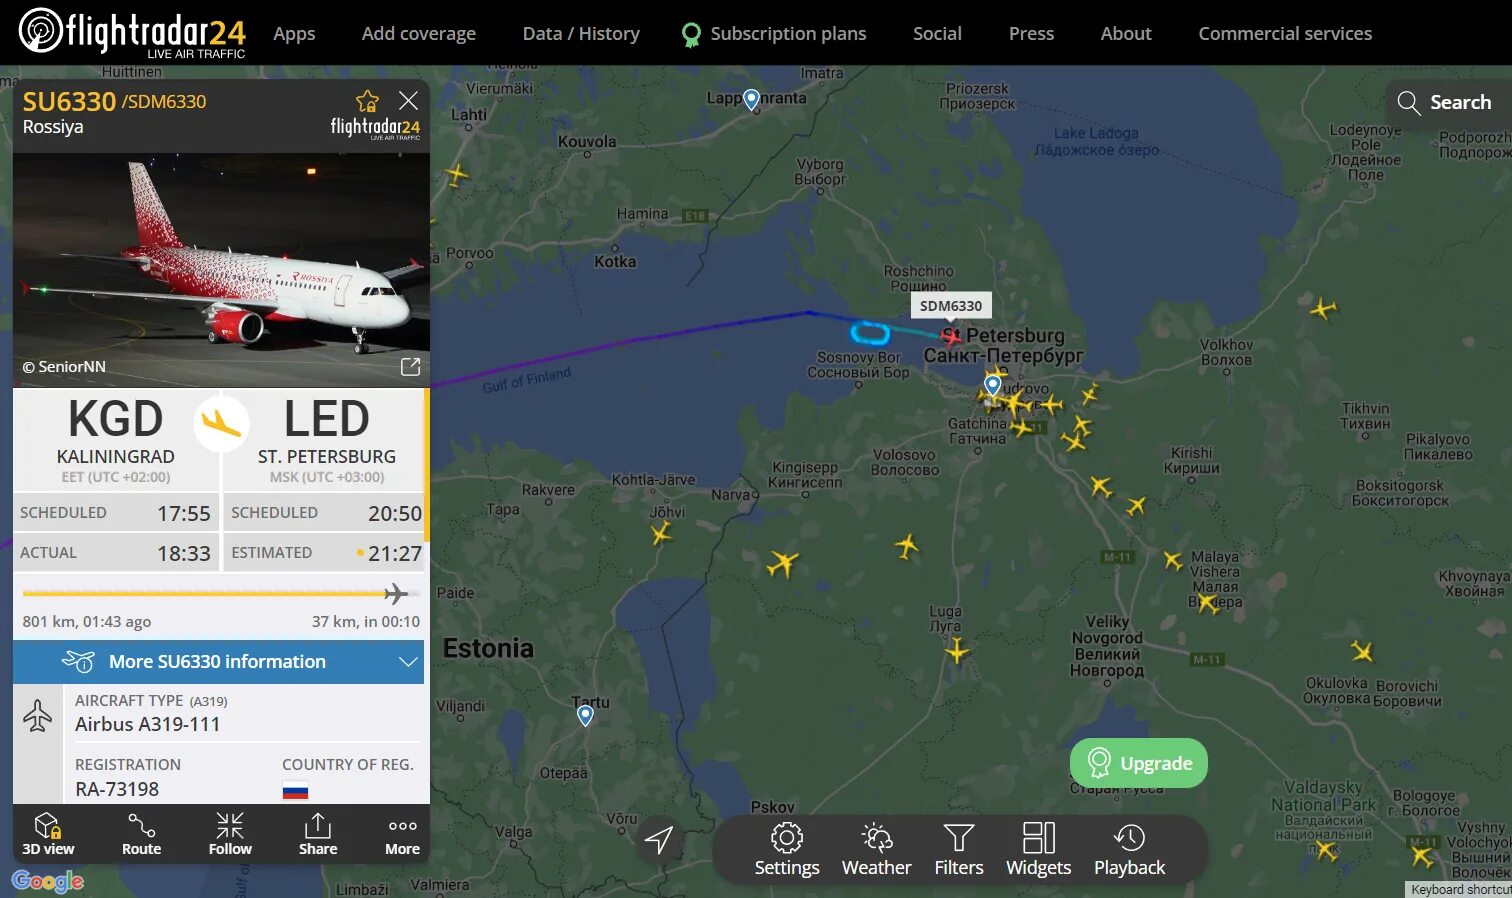
Task: Open the Search box
Action: pos(1444,102)
